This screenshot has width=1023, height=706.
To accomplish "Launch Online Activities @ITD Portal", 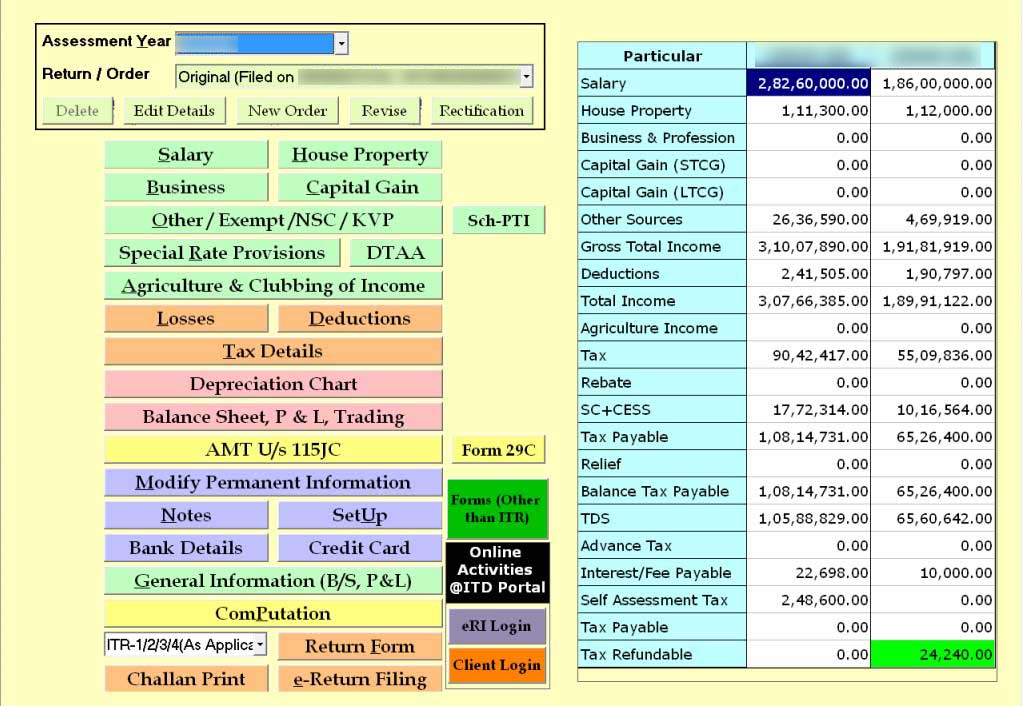I will point(496,570).
